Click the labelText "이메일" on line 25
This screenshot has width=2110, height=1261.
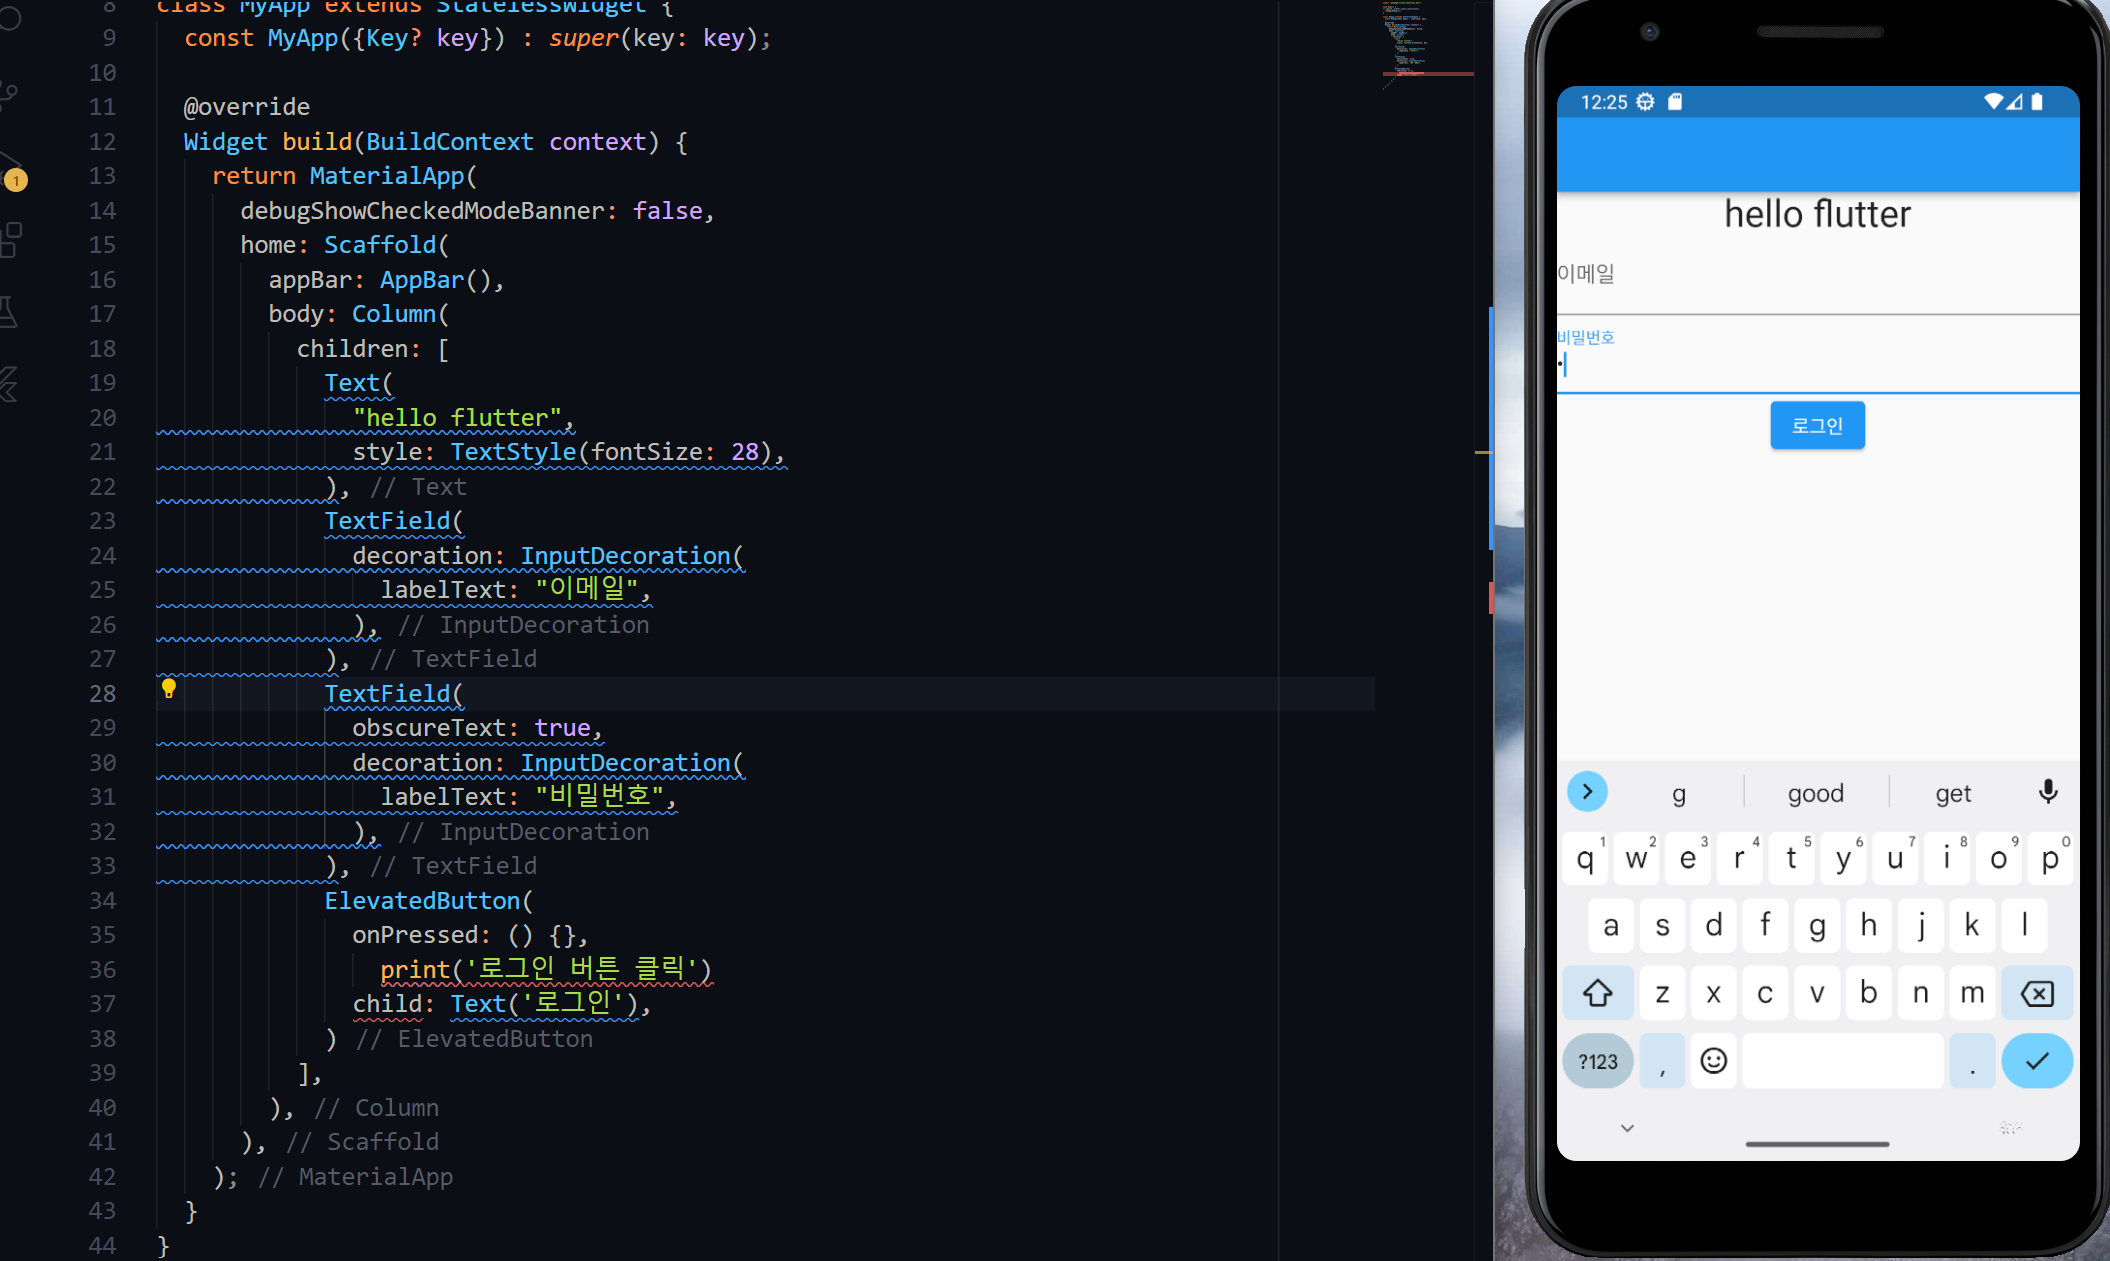click(x=508, y=590)
